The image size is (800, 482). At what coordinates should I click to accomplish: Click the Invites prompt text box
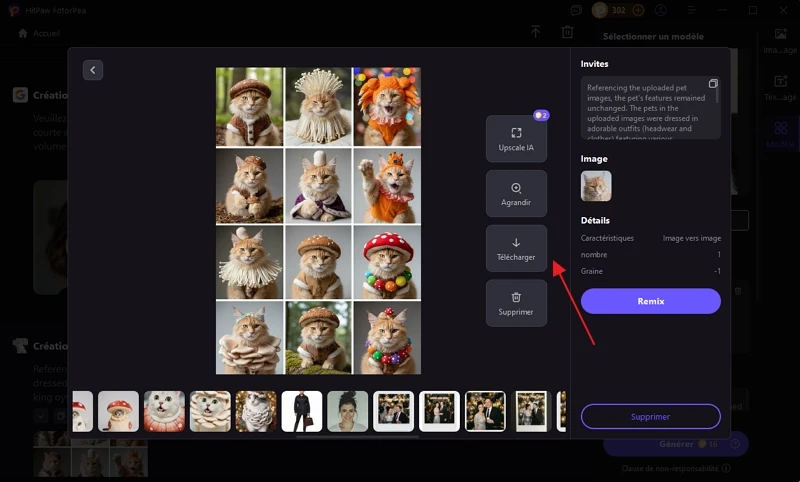651,108
